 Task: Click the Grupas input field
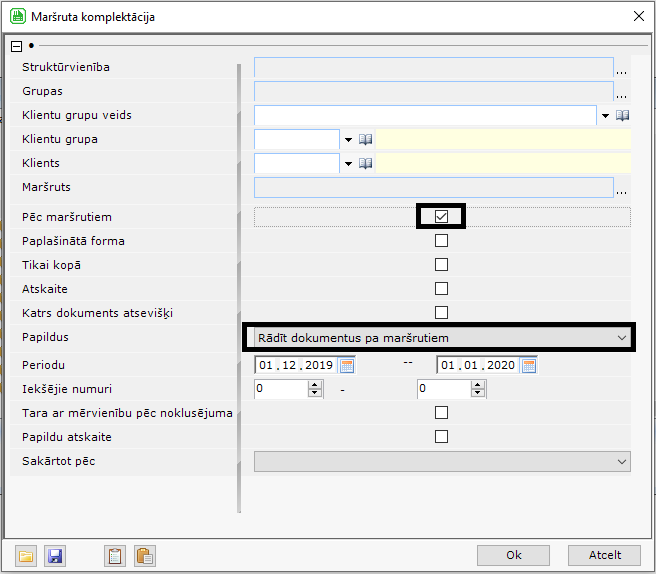point(434,91)
